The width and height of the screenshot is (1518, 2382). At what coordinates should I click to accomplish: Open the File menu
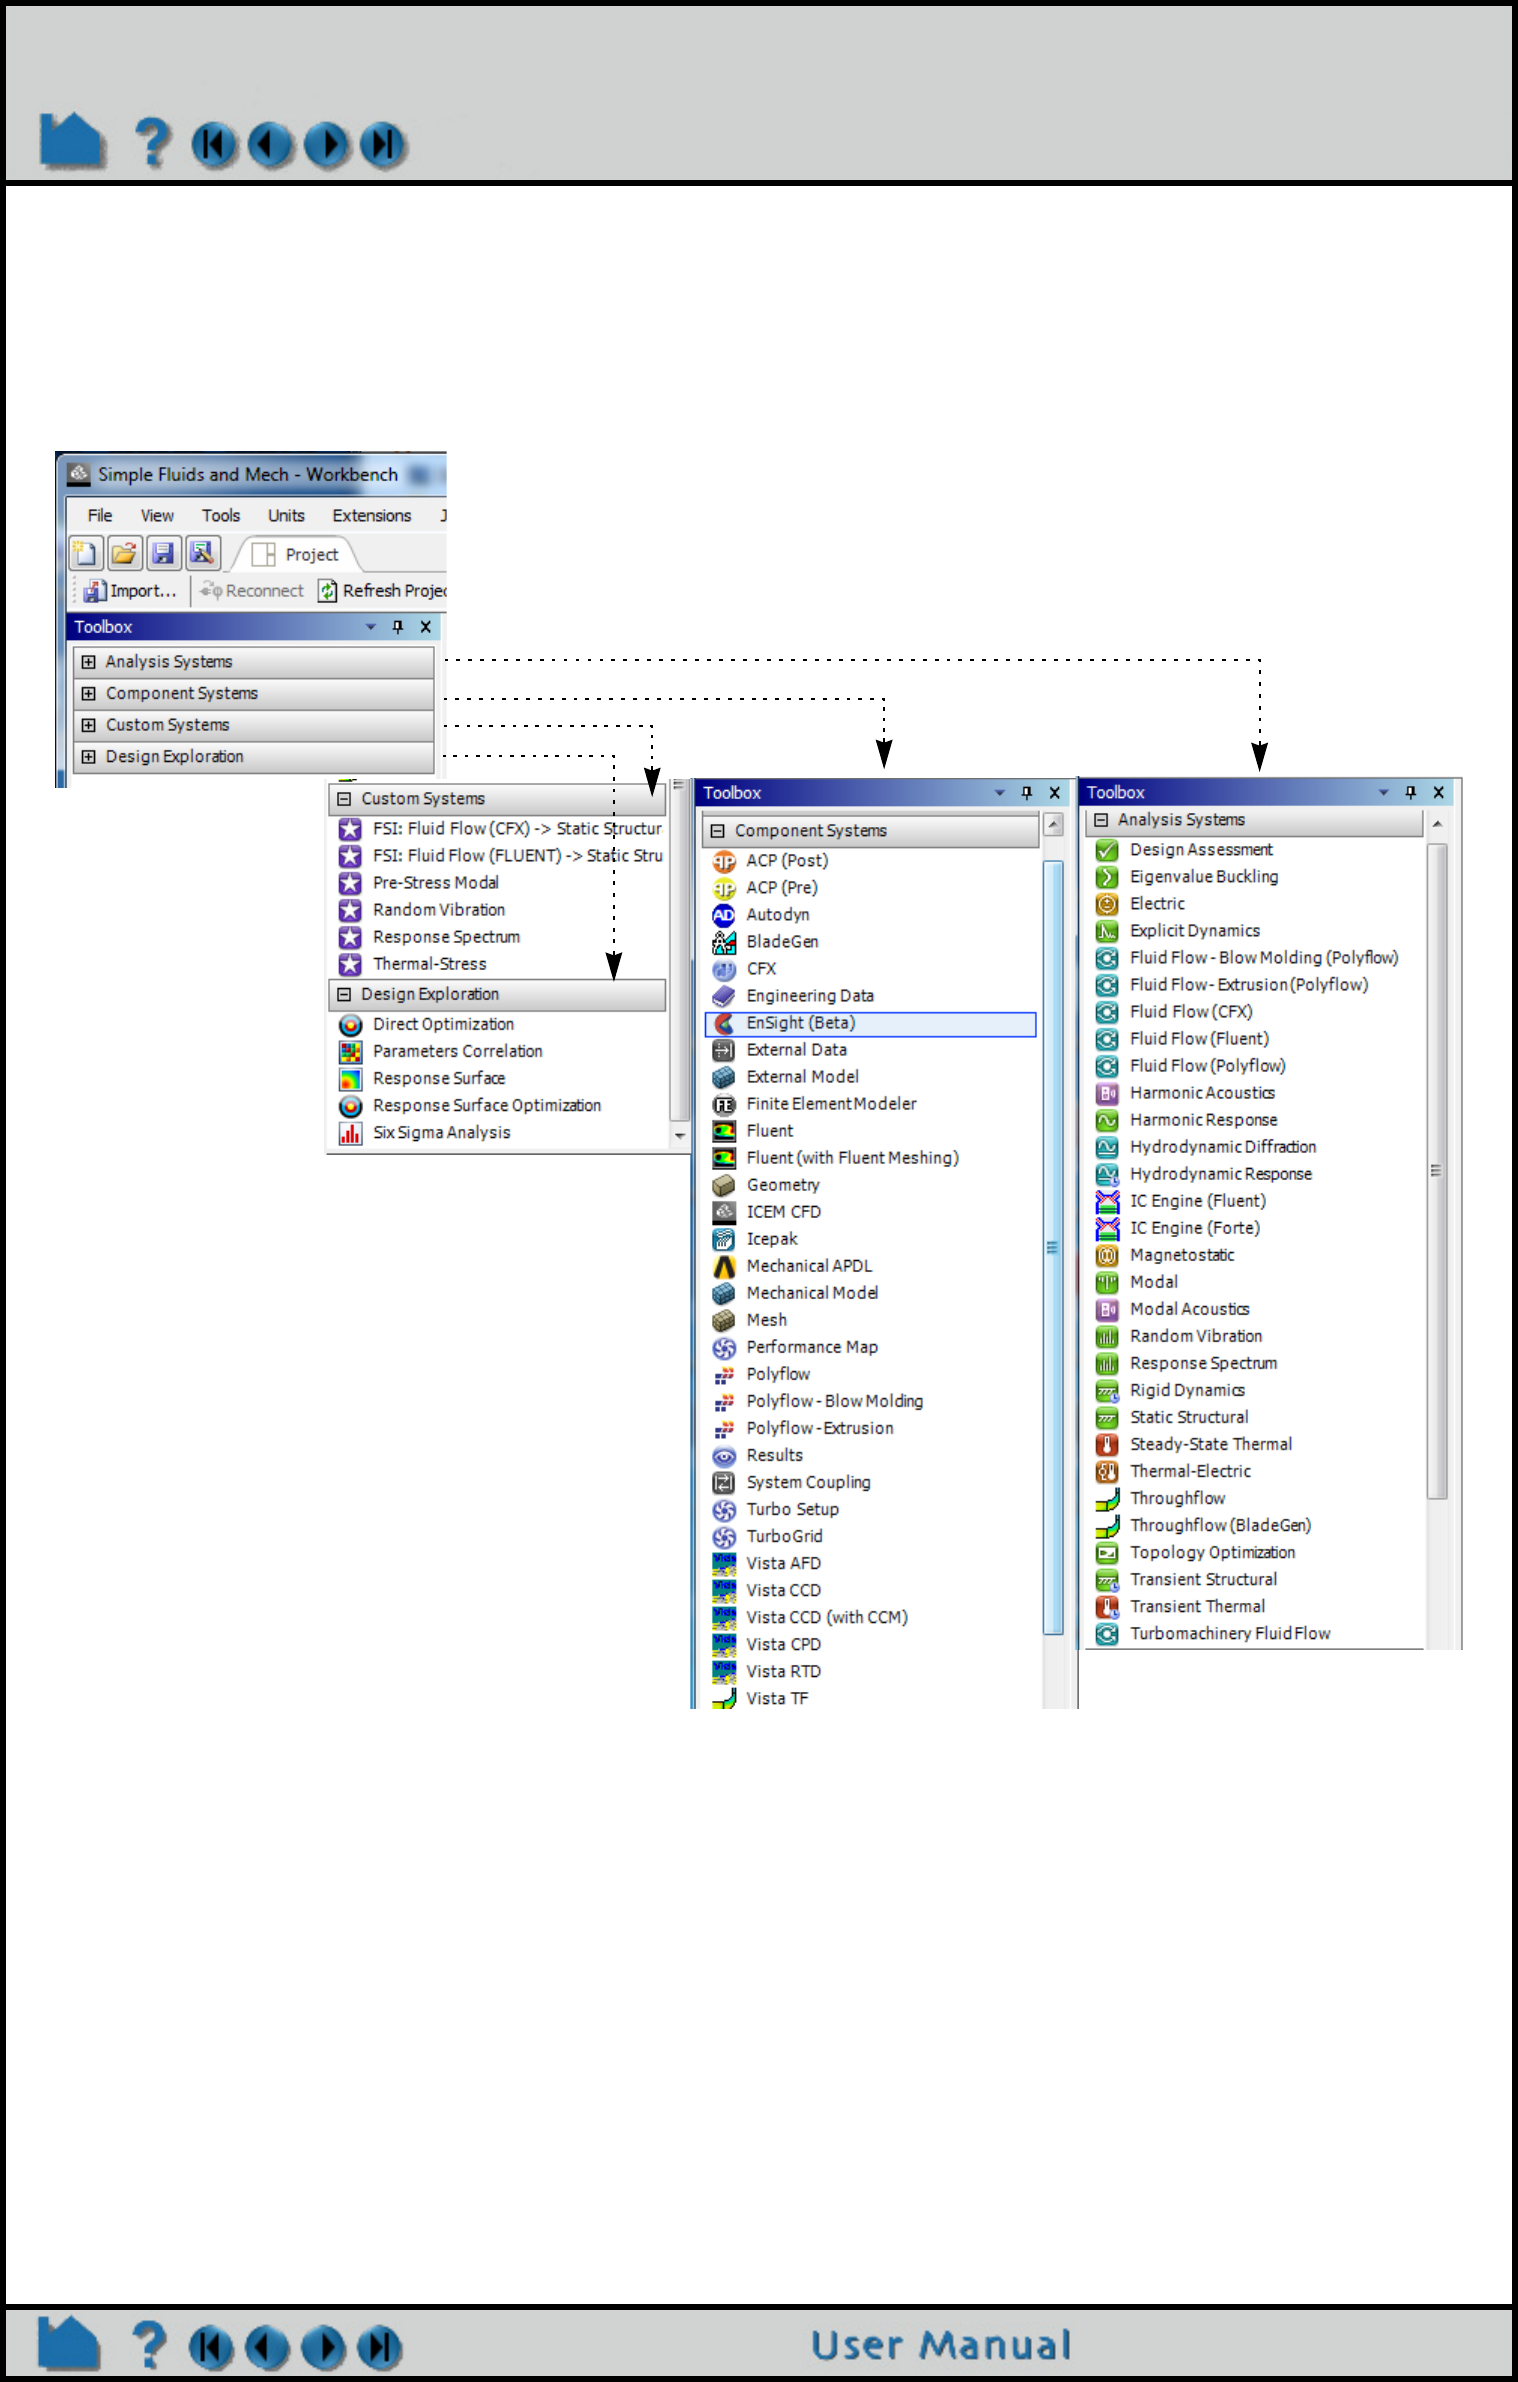click(x=100, y=515)
